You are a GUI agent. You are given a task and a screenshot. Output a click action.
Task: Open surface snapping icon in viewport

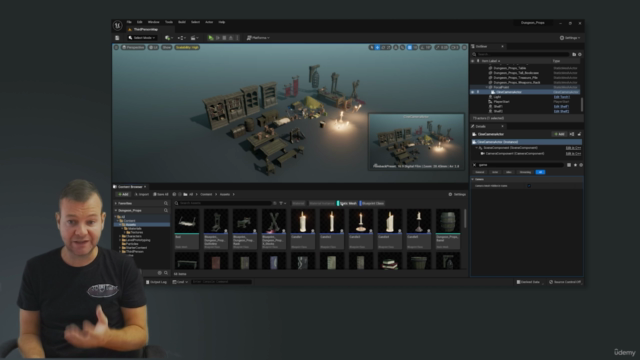402,47
